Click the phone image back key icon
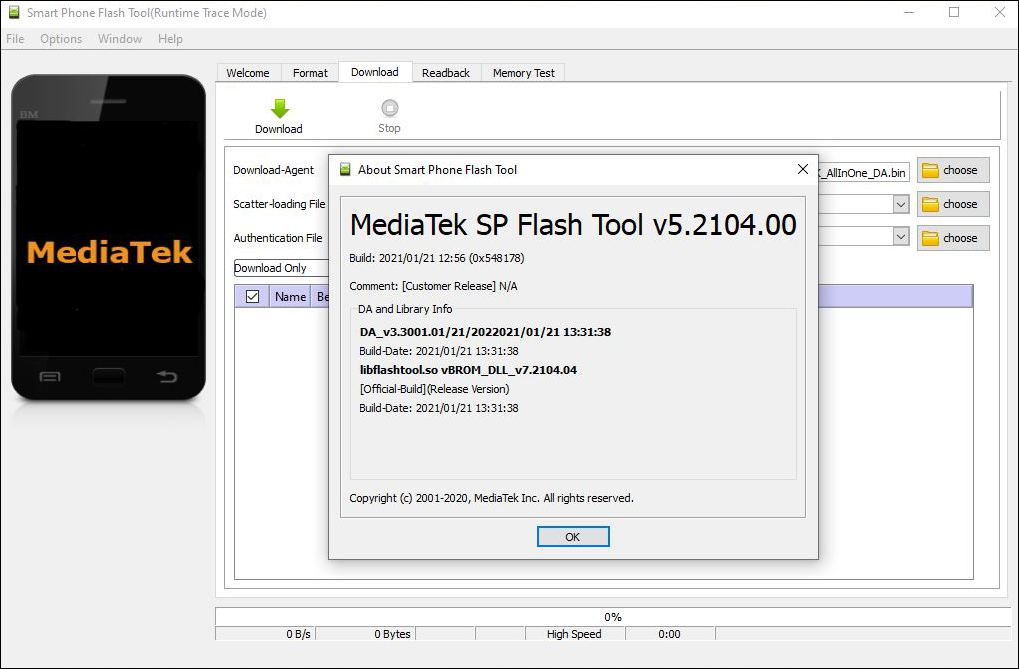The image size is (1019, 669). tap(167, 376)
